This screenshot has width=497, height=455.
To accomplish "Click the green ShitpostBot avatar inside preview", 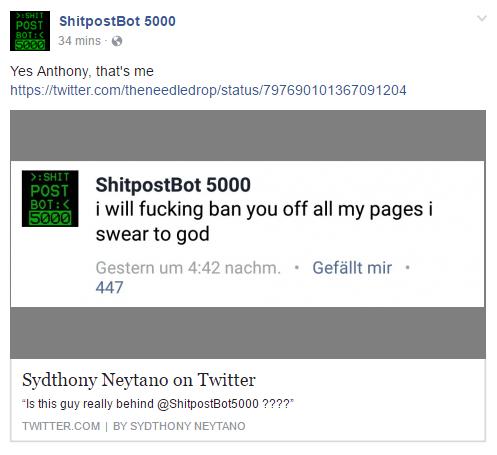I will point(50,199).
